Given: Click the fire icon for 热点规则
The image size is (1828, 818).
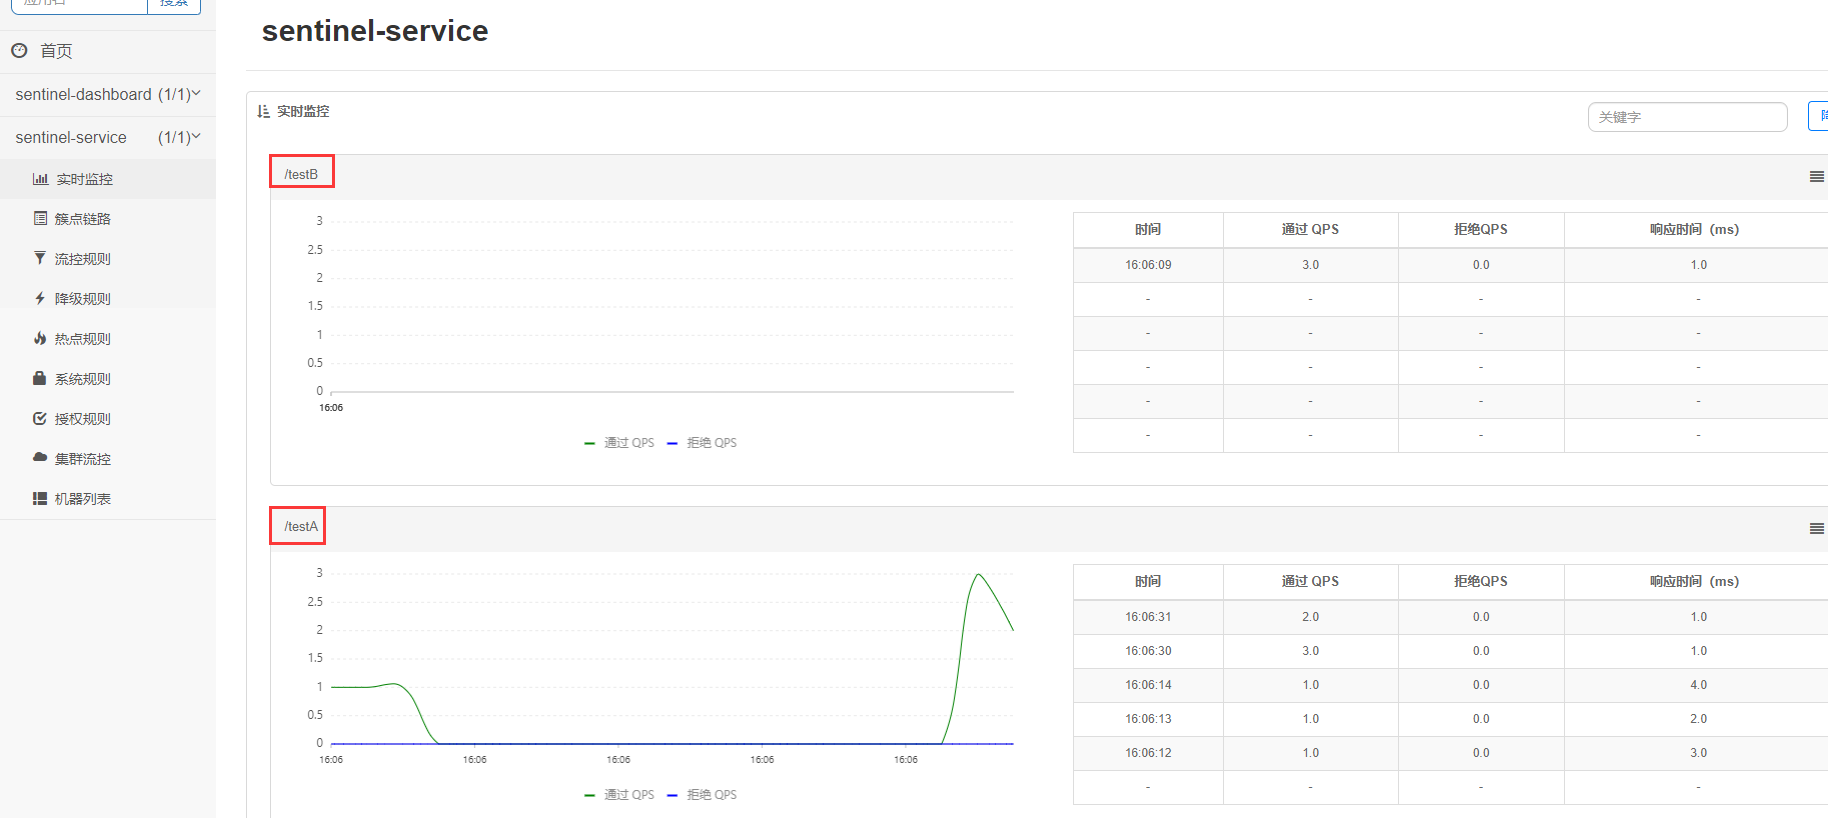Looking at the screenshot, I should click(x=40, y=338).
